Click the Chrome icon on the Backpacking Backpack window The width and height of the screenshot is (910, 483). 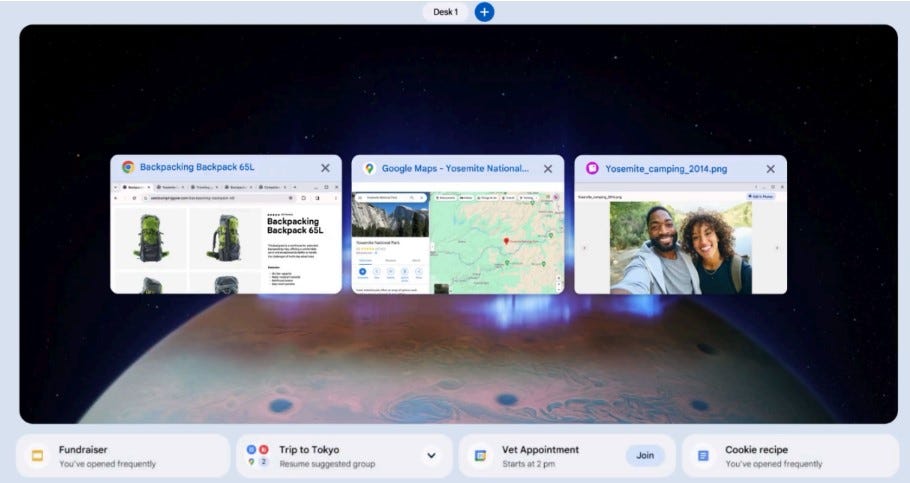(128, 167)
